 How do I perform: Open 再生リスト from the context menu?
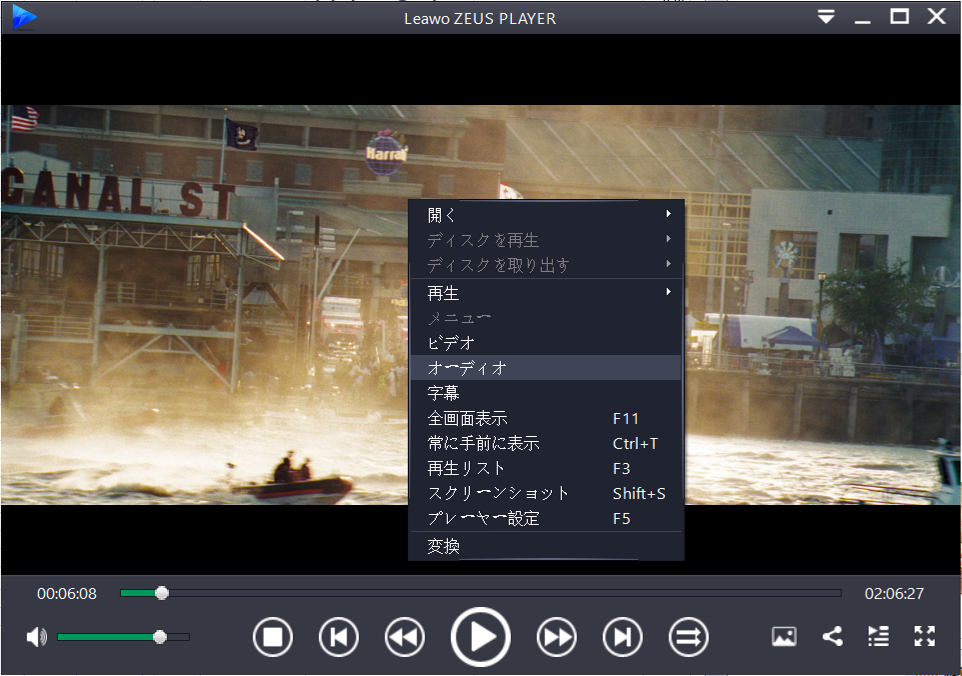tap(546, 468)
